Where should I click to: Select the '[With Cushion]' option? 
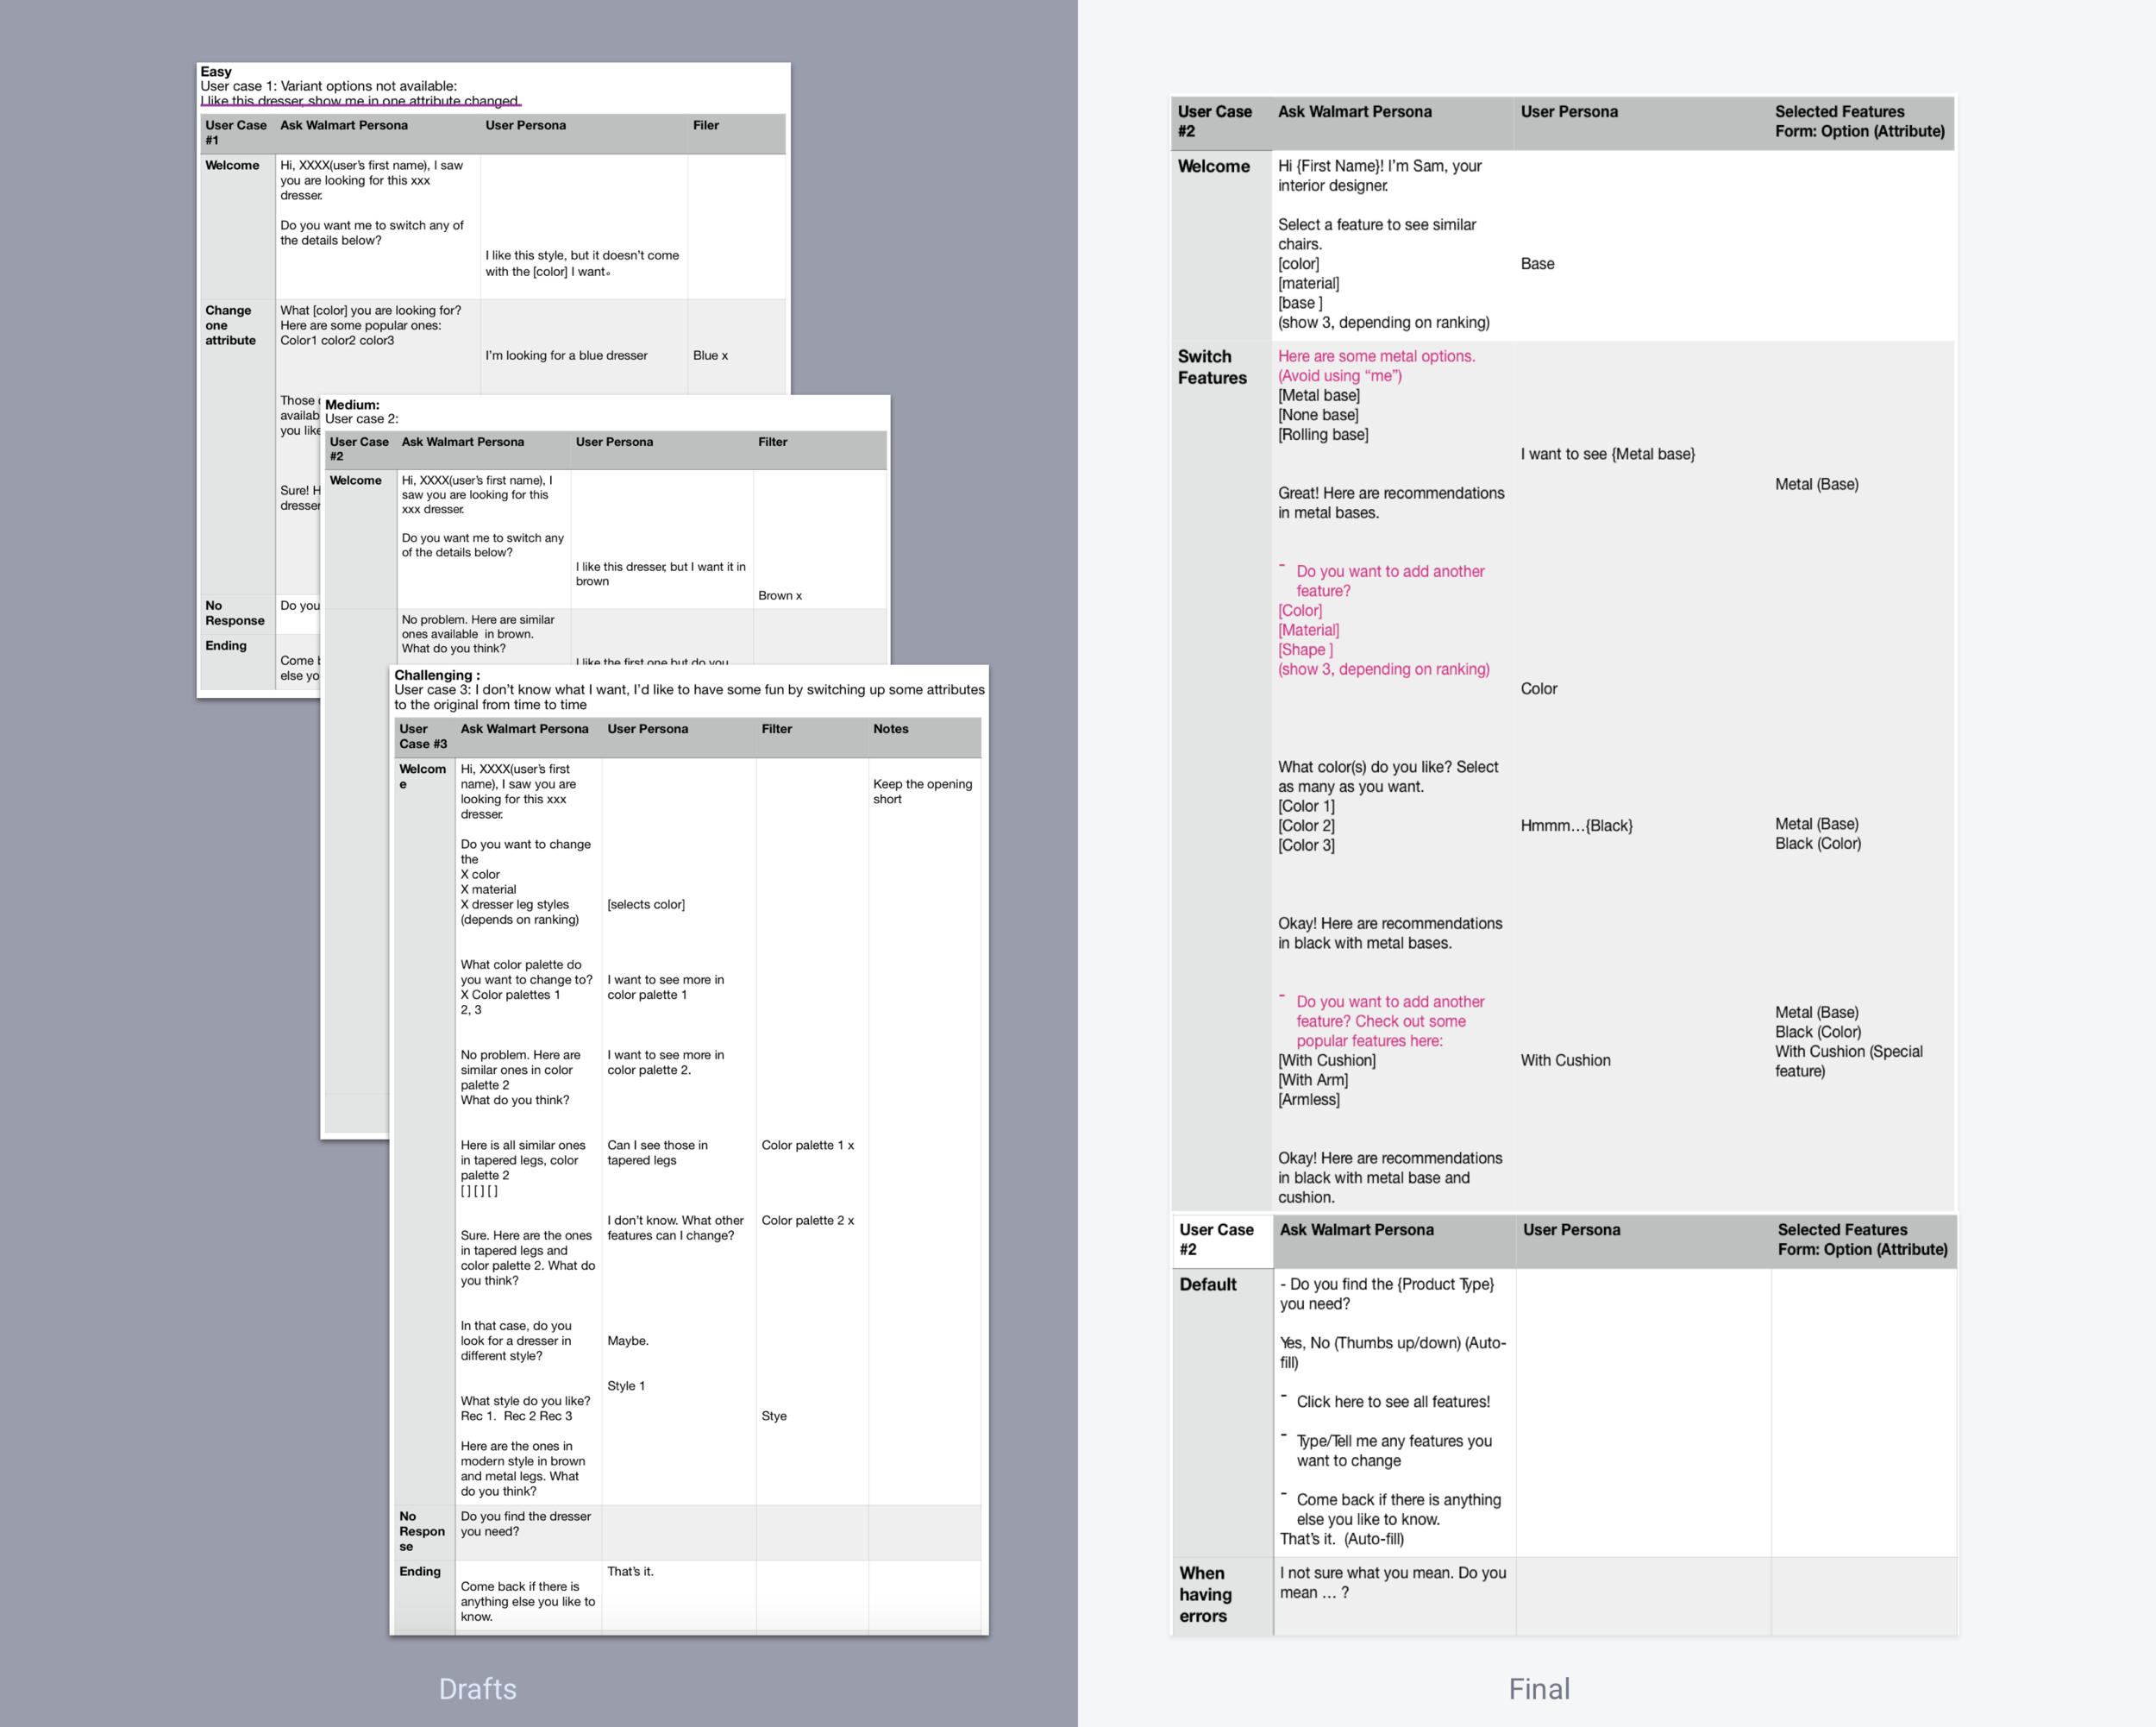point(1326,1060)
